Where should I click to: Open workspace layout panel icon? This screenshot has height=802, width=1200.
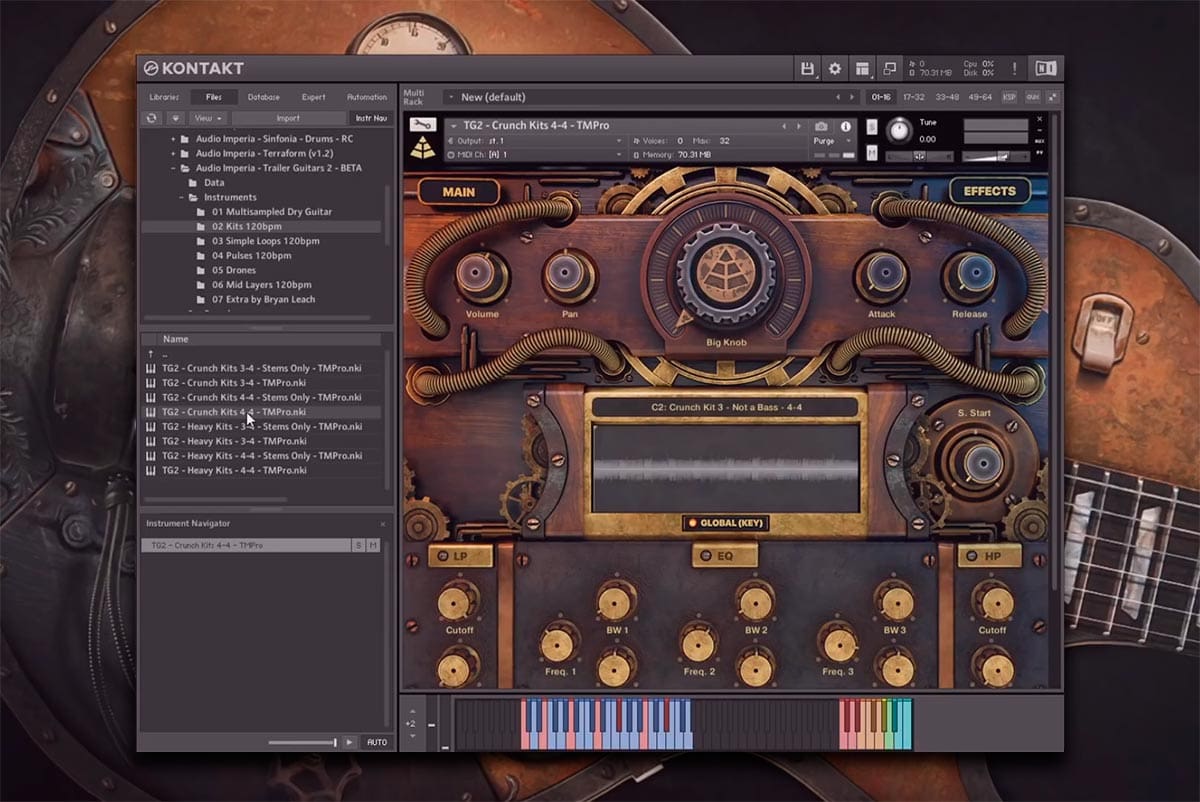click(861, 69)
